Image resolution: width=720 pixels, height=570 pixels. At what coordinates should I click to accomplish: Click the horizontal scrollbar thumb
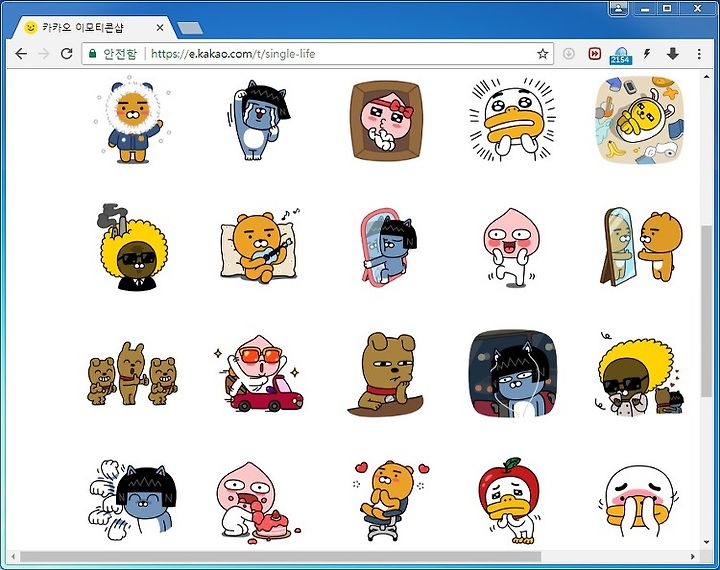coord(280,556)
